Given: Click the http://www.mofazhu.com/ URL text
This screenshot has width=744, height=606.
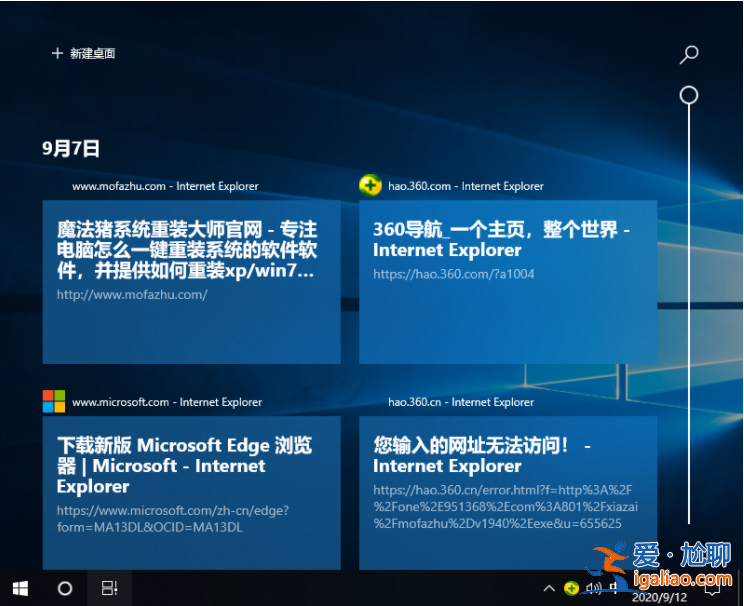Looking at the screenshot, I should pos(132,295).
